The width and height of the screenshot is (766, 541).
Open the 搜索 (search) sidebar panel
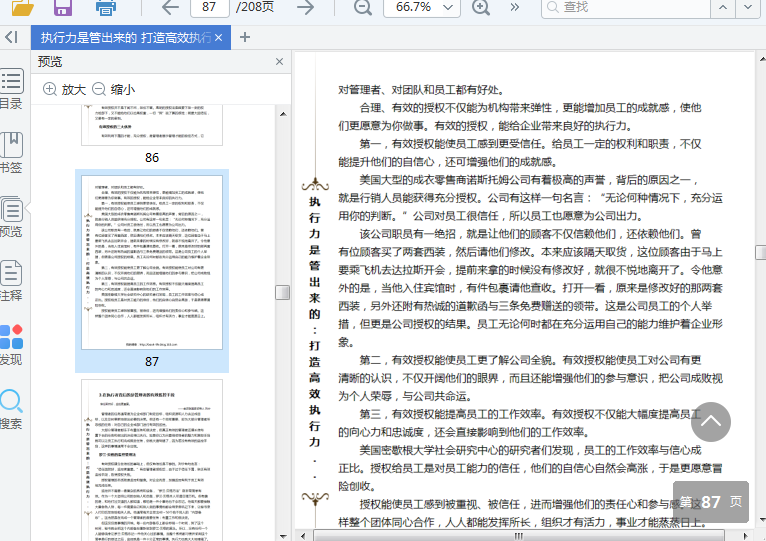tap(11, 408)
